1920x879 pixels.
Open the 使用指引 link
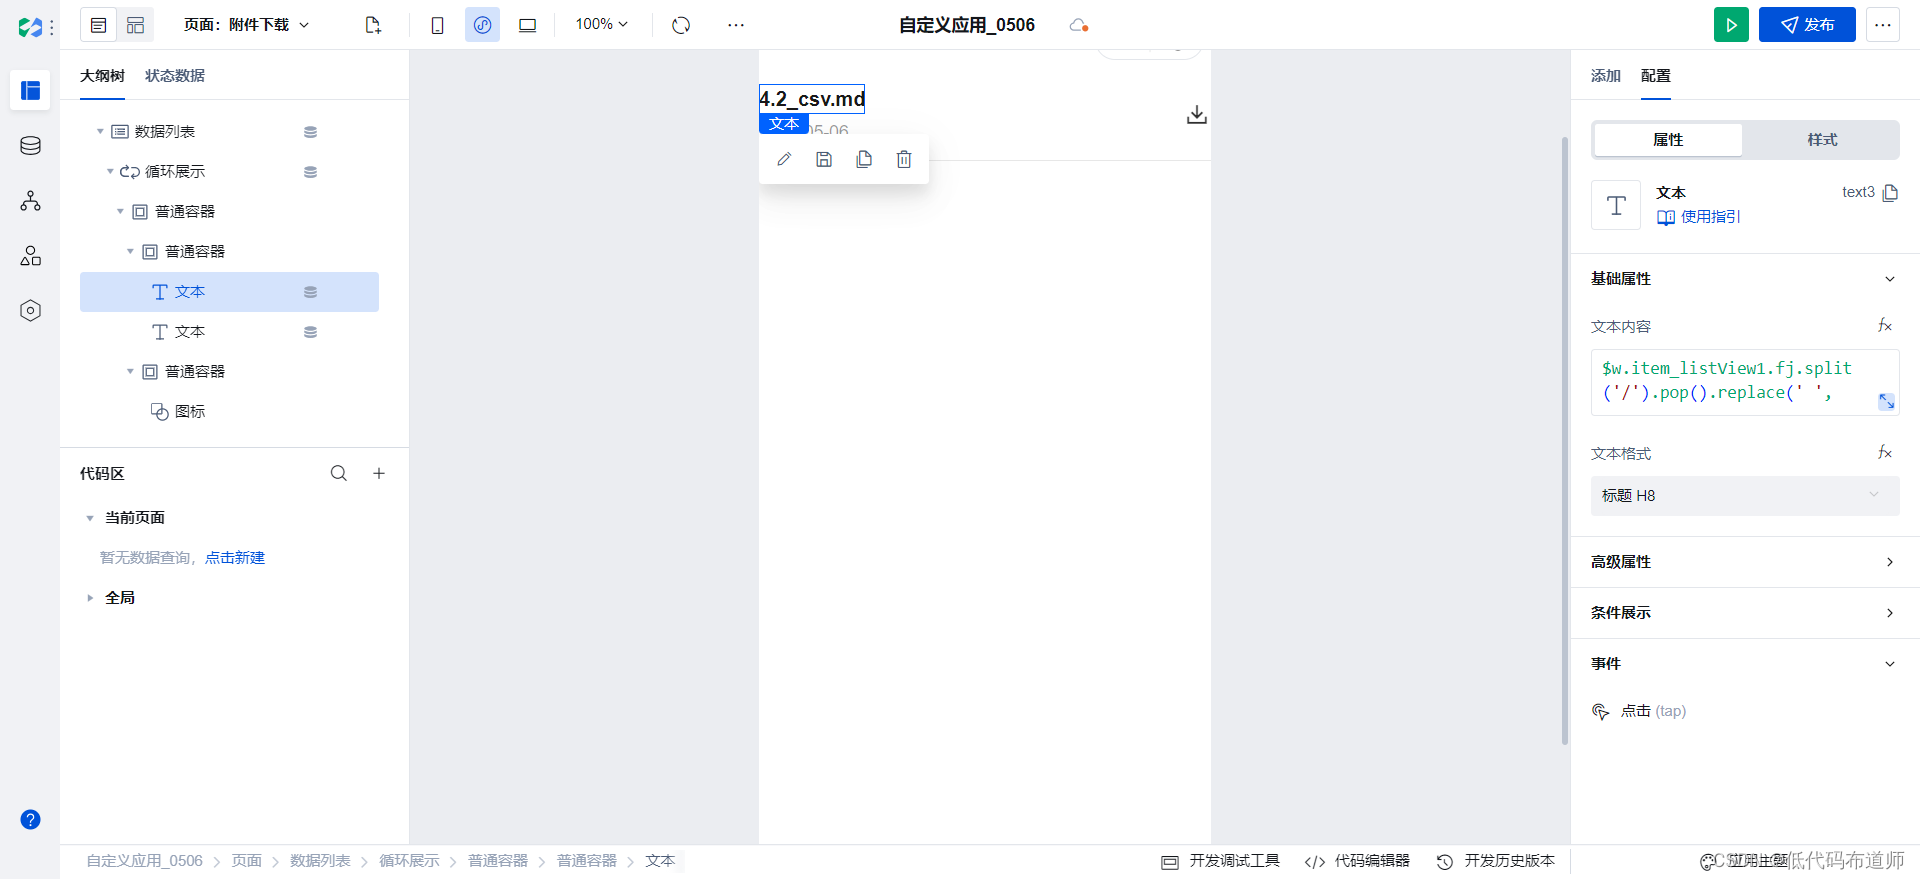click(1699, 217)
